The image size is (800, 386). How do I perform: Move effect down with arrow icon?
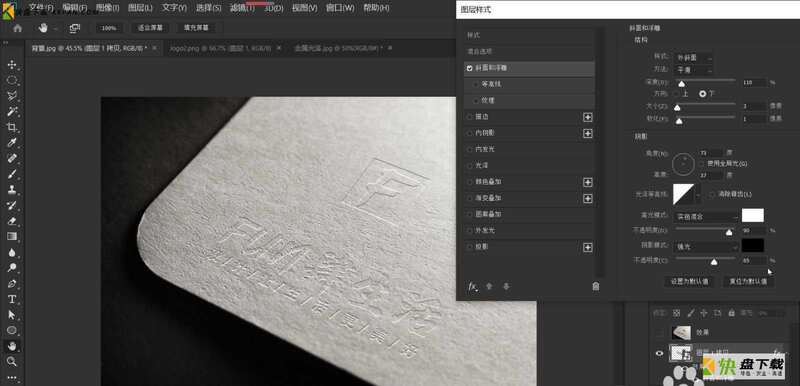[506, 287]
